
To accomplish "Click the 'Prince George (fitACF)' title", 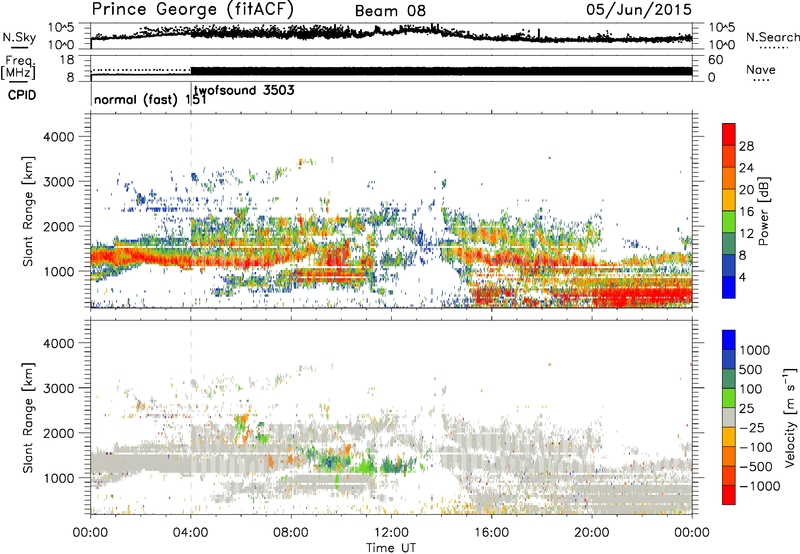I will point(192,9).
